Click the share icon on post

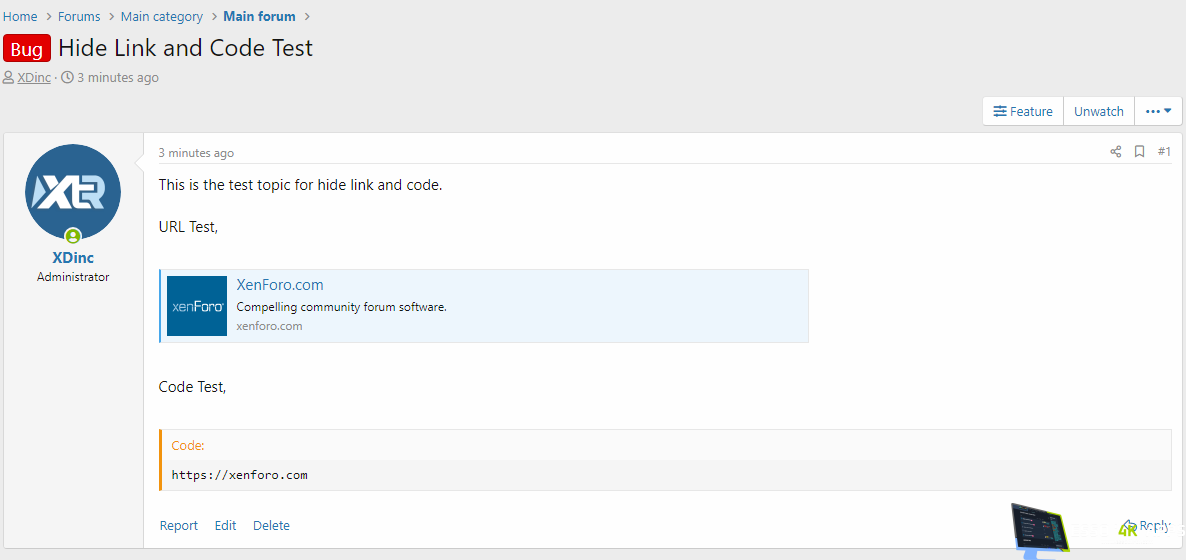1115,152
